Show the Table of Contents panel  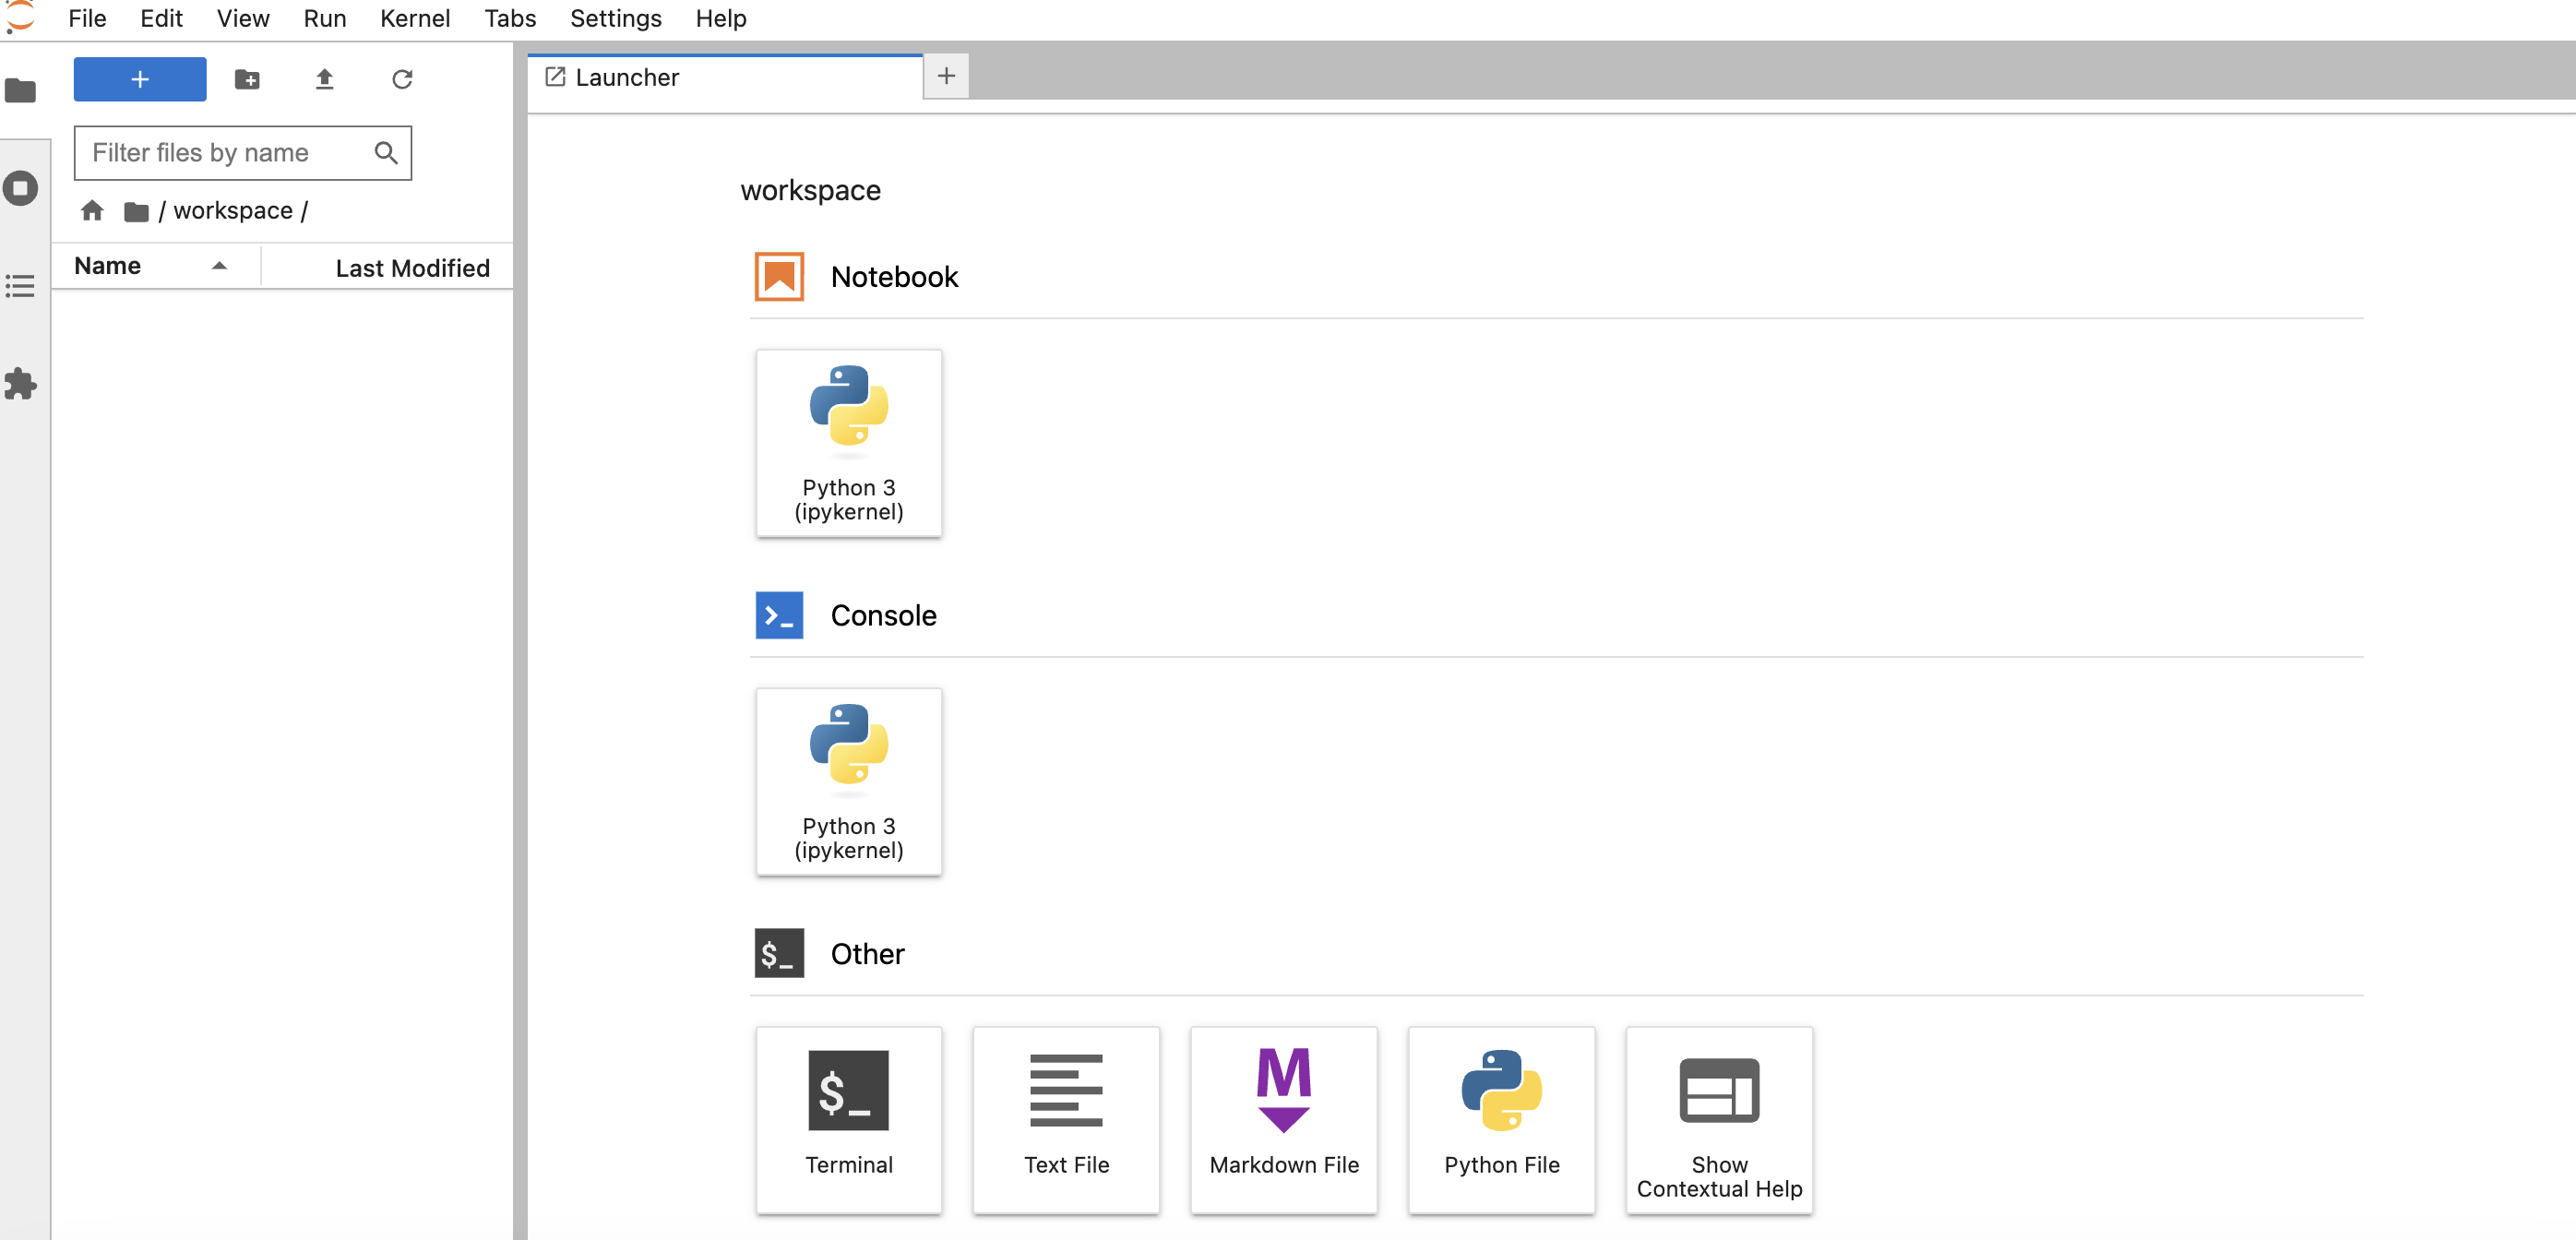pos(20,286)
